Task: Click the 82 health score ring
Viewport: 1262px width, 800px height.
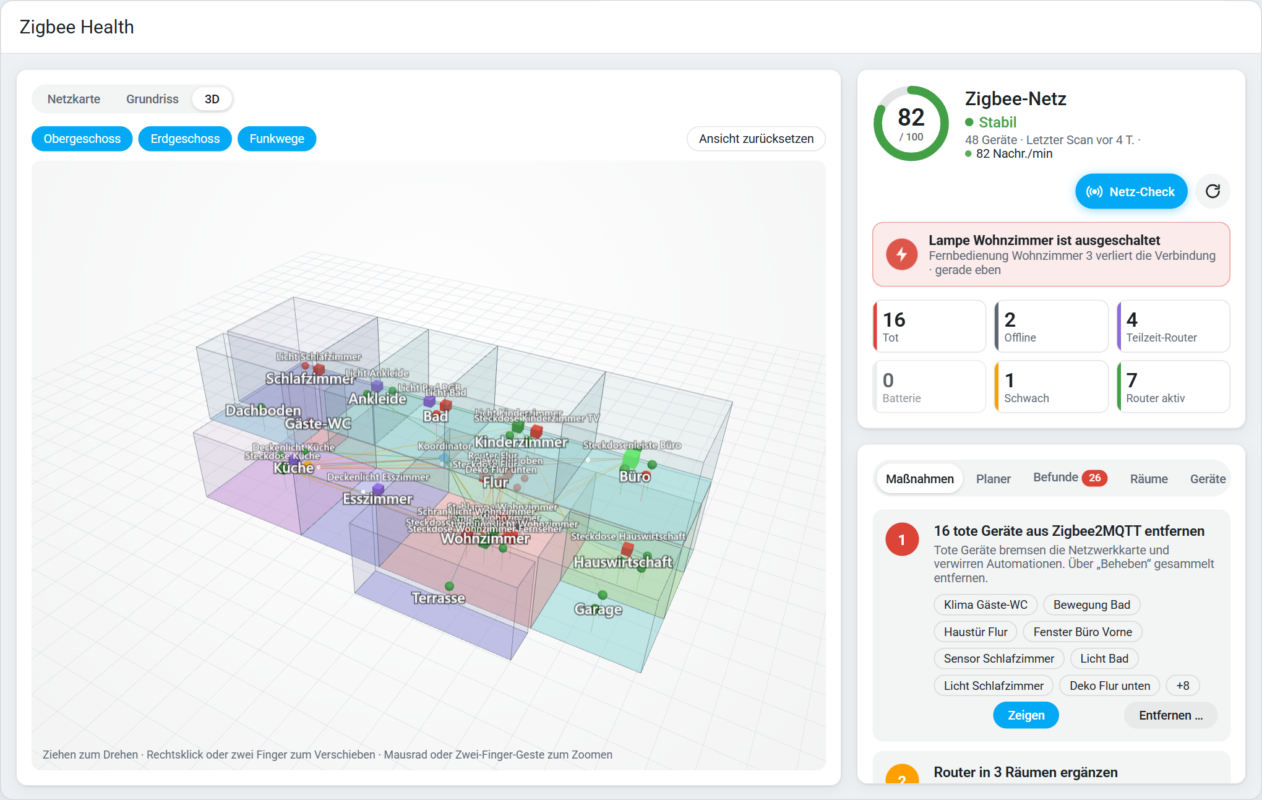Action: point(911,123)
